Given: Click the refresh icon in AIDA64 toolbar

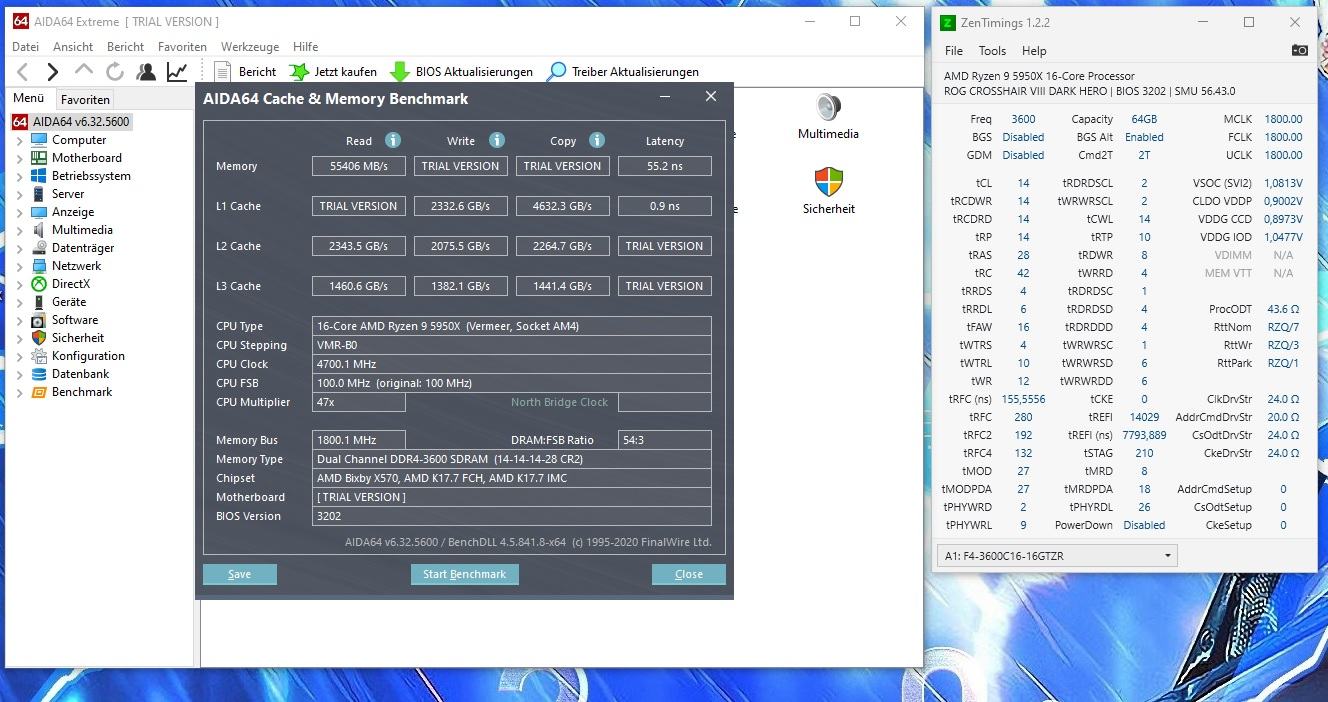Looking at the screenshot, I should (115, 72).
